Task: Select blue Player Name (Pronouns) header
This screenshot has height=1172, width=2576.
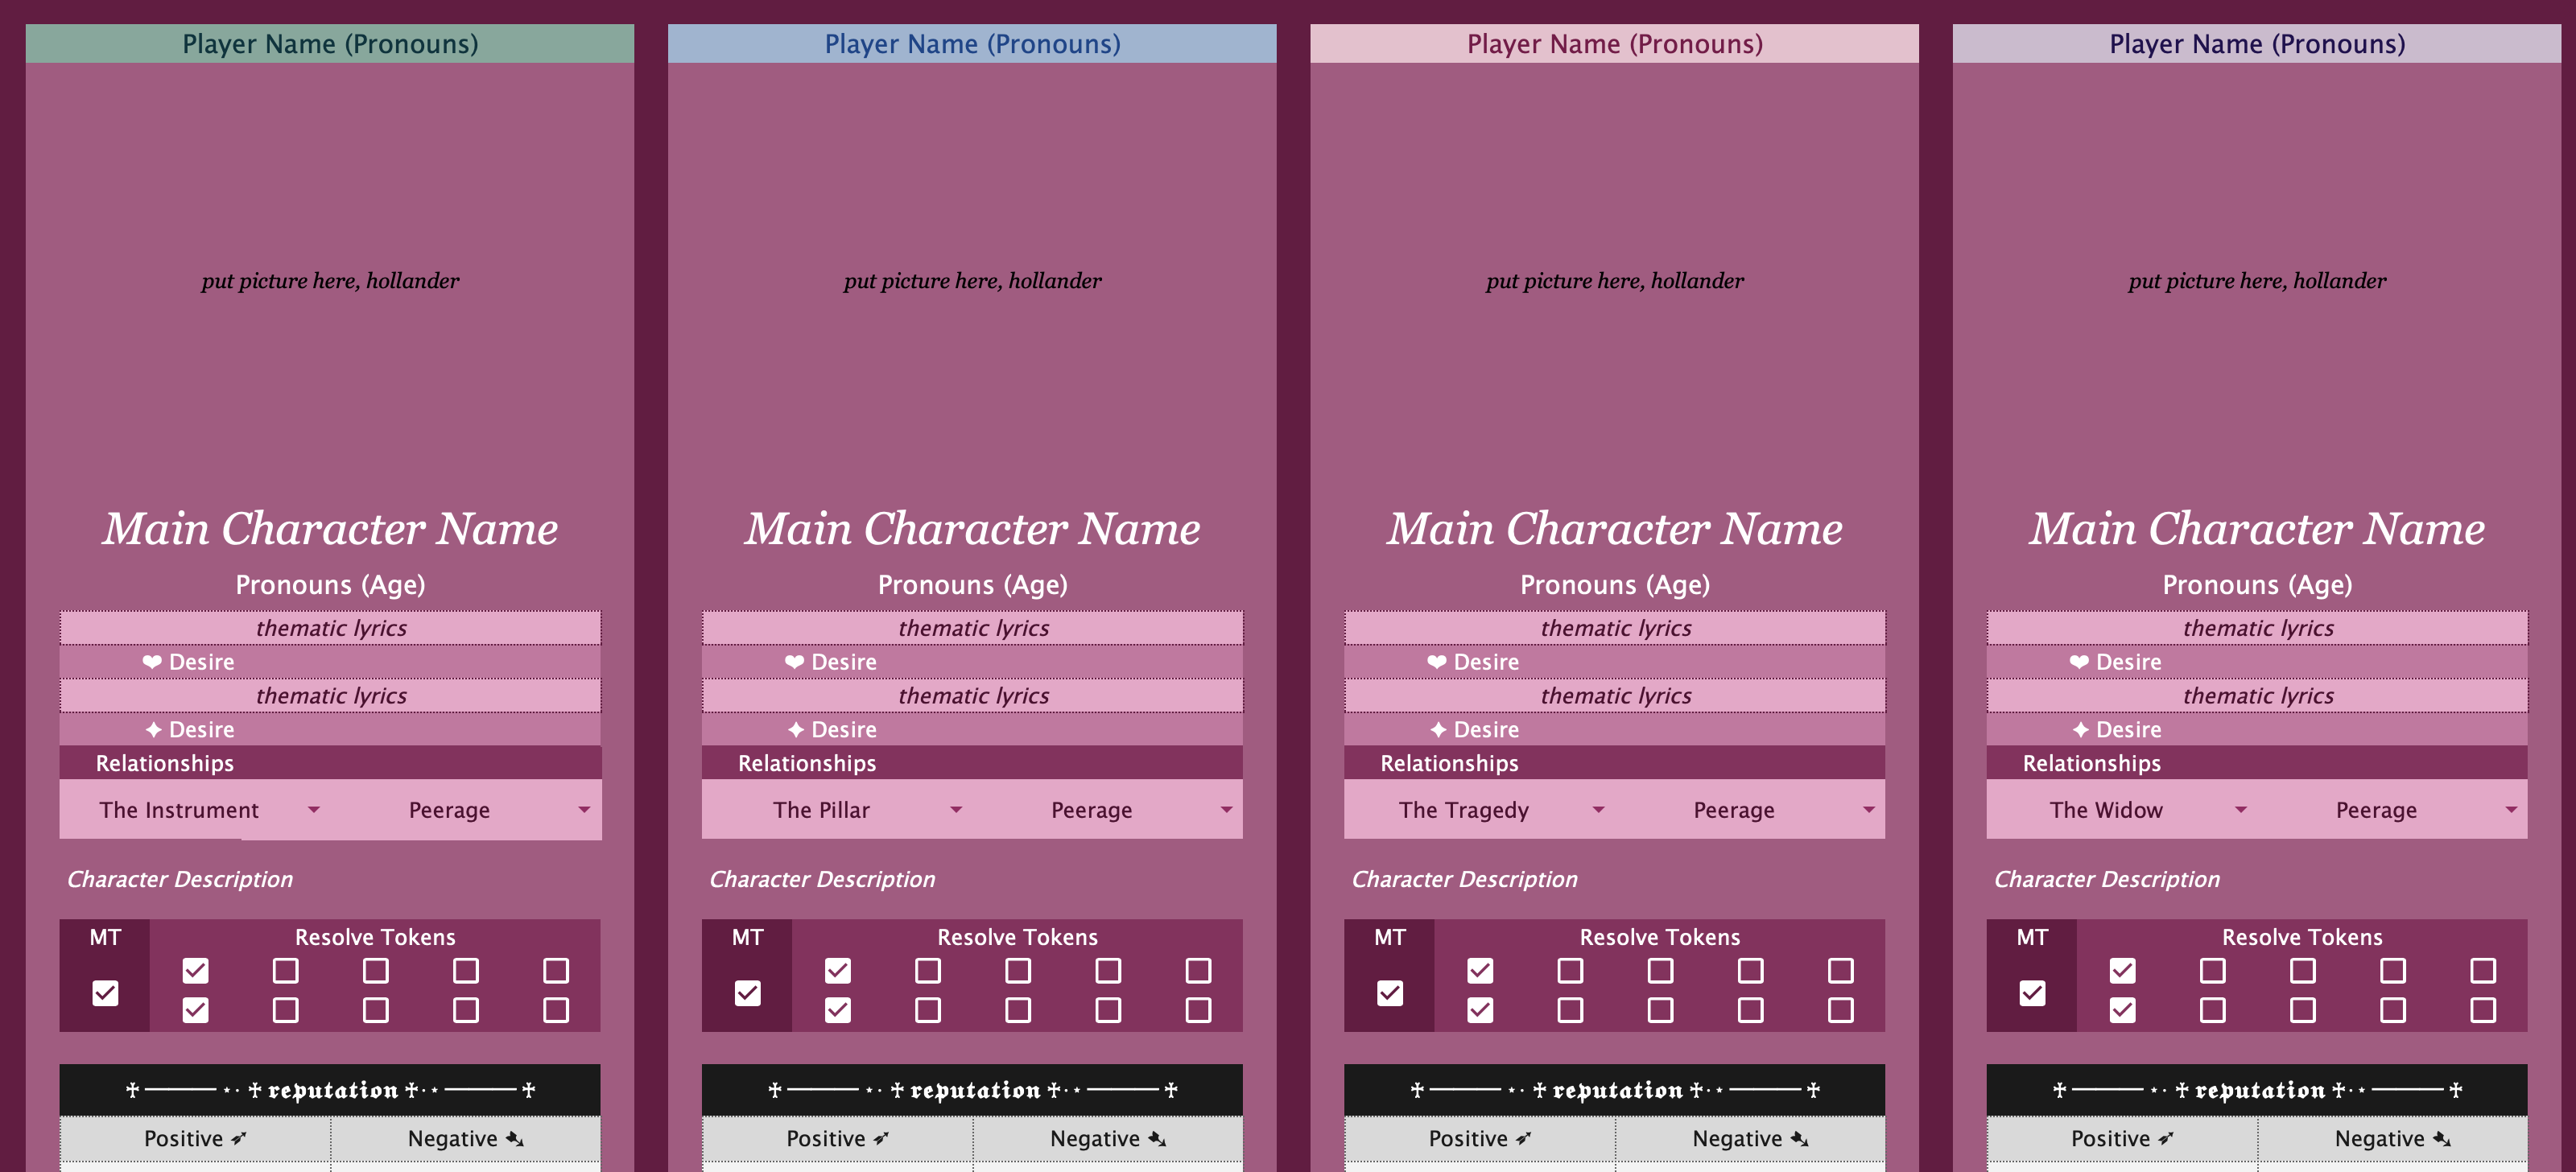Action: click(972, 44)
